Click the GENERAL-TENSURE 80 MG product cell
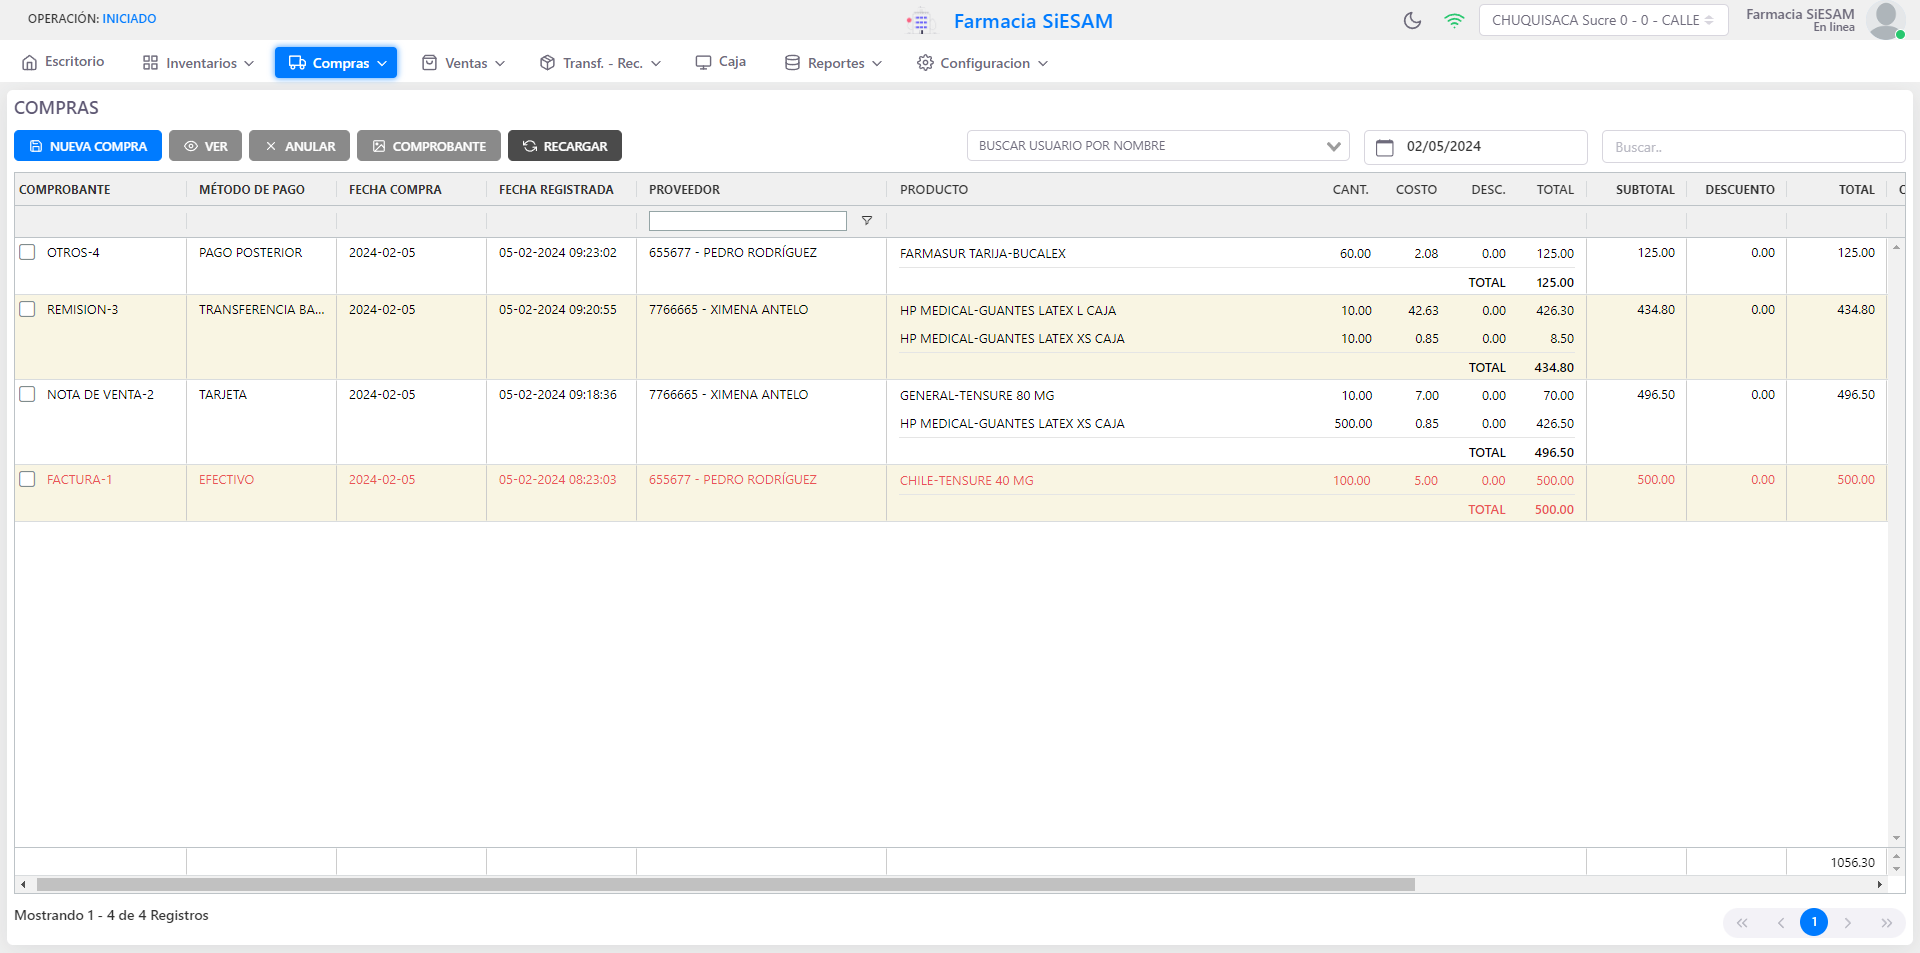Viewport: 1920px width, 953px height. pyautogui.click(x=977, y=396)
